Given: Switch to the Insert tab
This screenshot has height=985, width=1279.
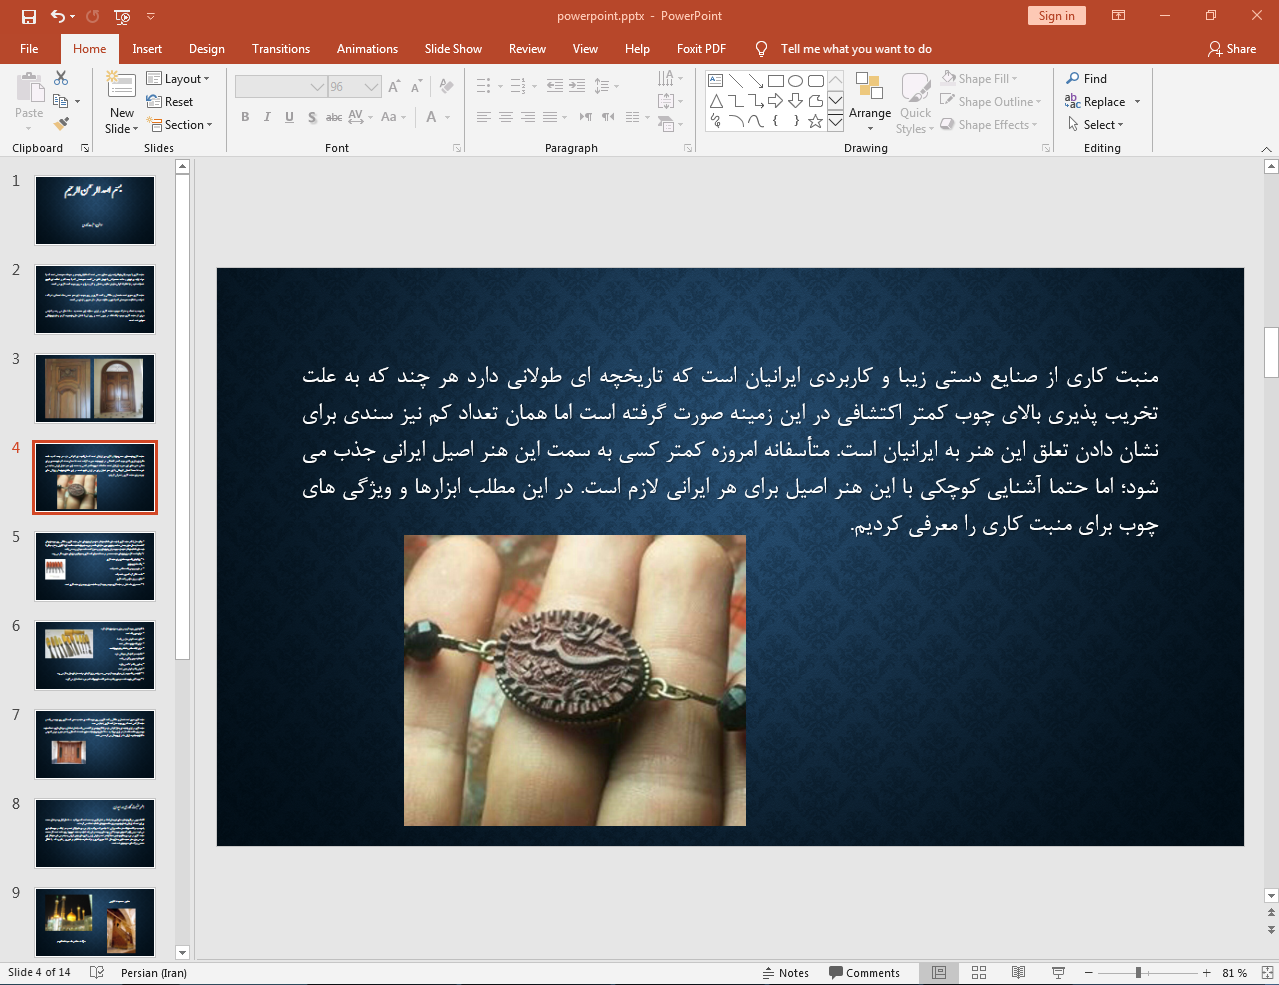Looking at the screenshot, I should (147, 48).
